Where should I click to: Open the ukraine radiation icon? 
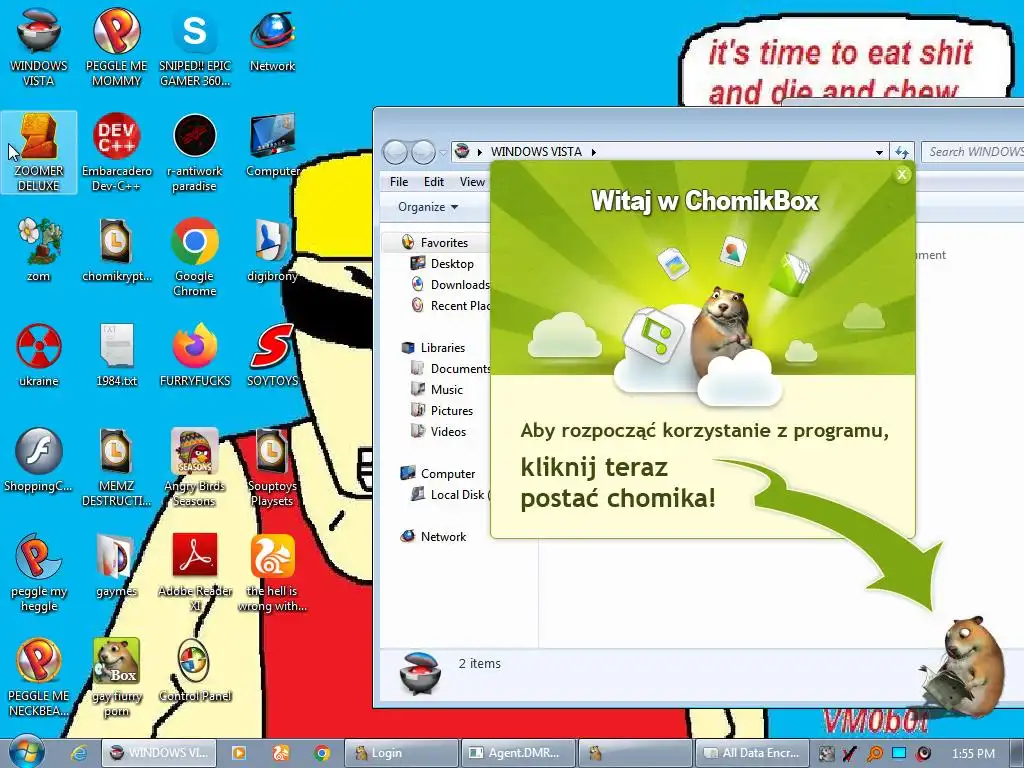39,355
